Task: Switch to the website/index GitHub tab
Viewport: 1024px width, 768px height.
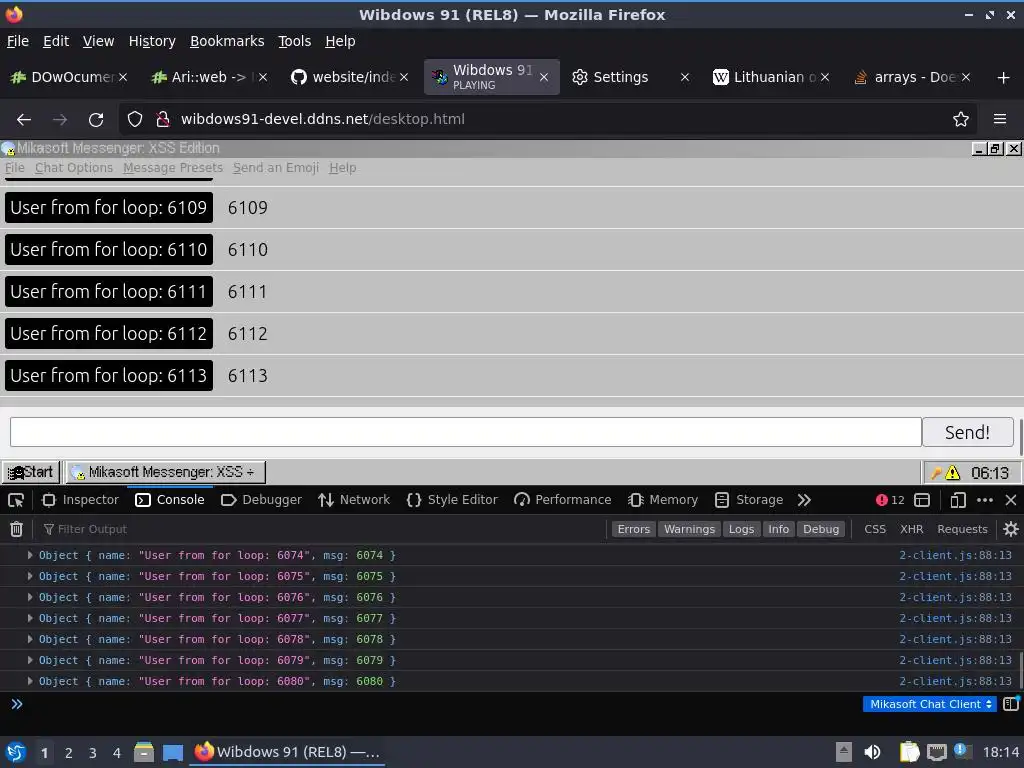Action: [x=350, y=77]
